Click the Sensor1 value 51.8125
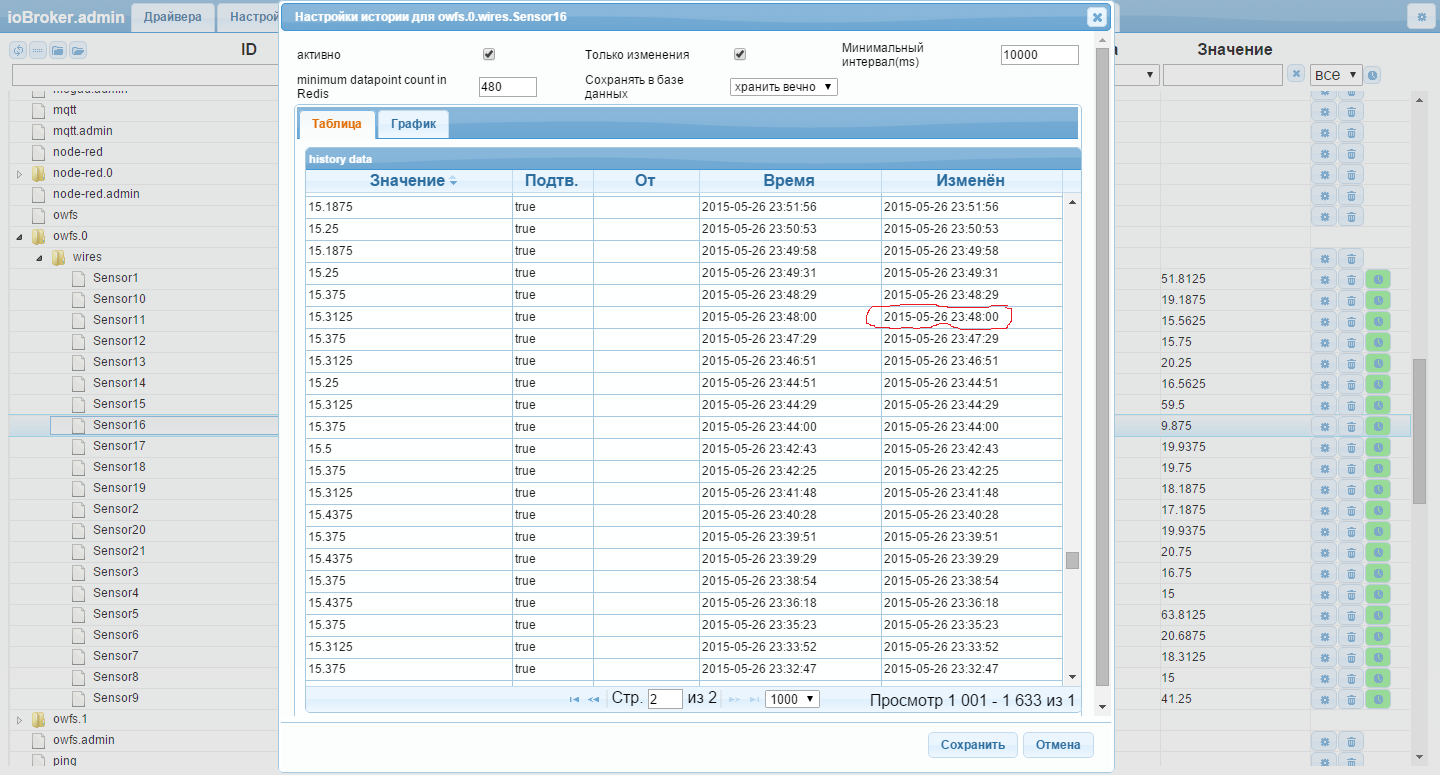 coord(1183,279)
